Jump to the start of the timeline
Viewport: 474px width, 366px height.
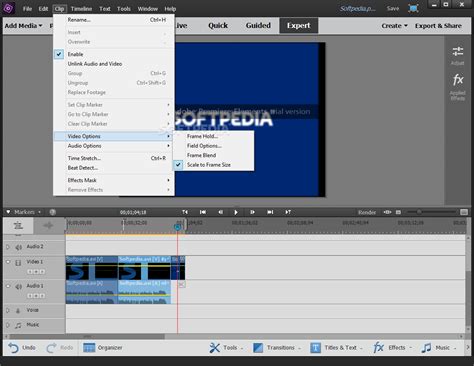click(203, 212)
